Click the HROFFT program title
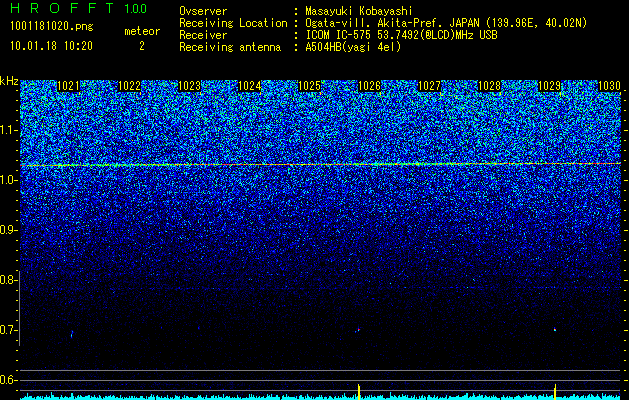Screen dimensions: 629x400 point(62,8)
